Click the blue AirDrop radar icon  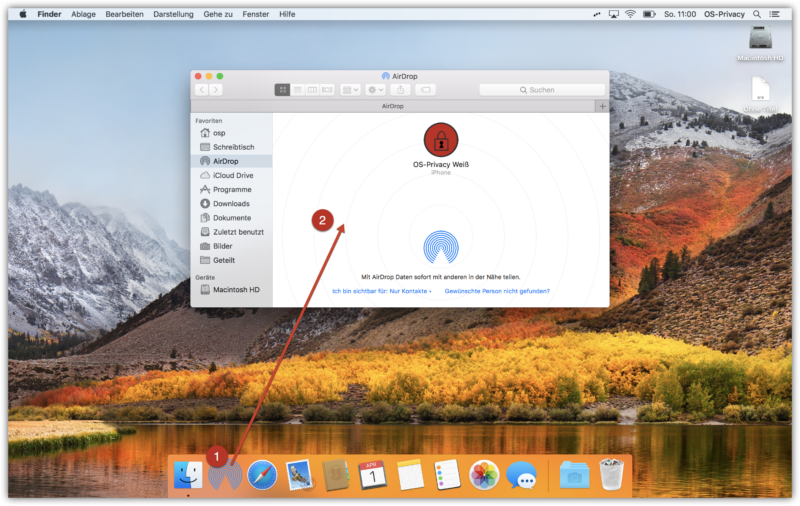click(x=441, y=247)
